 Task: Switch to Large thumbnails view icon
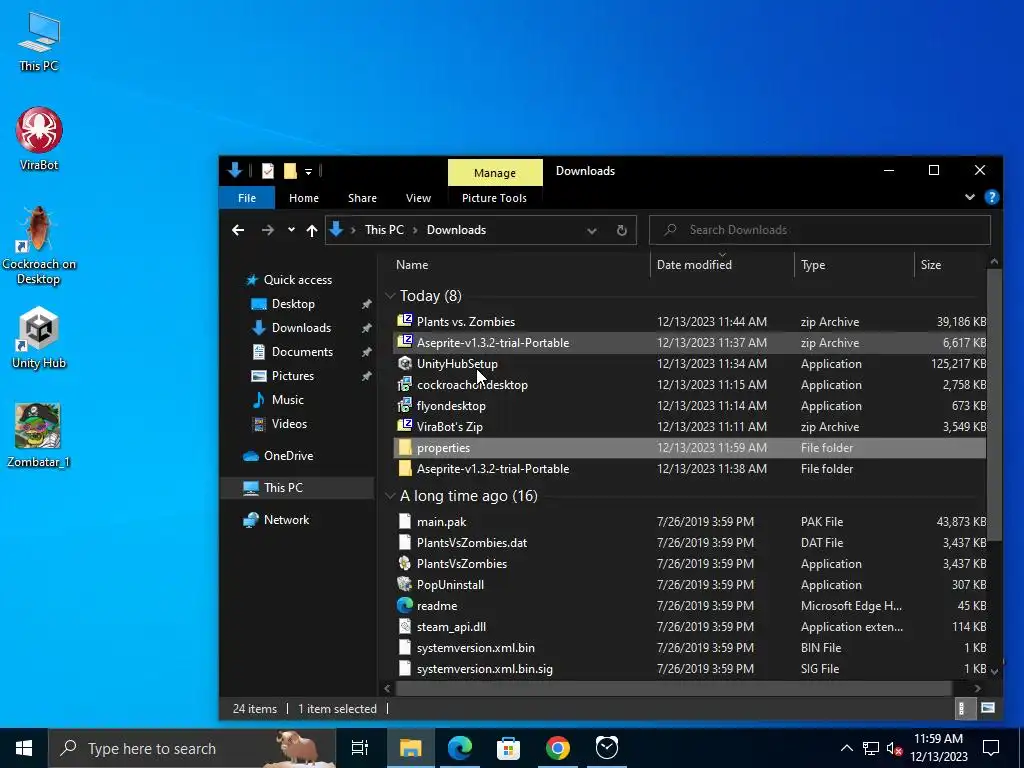(x=987, y=708)
